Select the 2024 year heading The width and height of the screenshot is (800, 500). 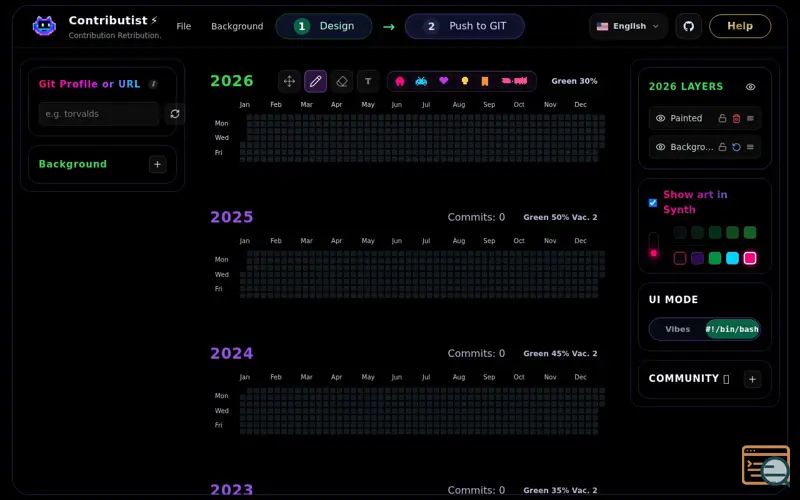(x=232, y=354)
